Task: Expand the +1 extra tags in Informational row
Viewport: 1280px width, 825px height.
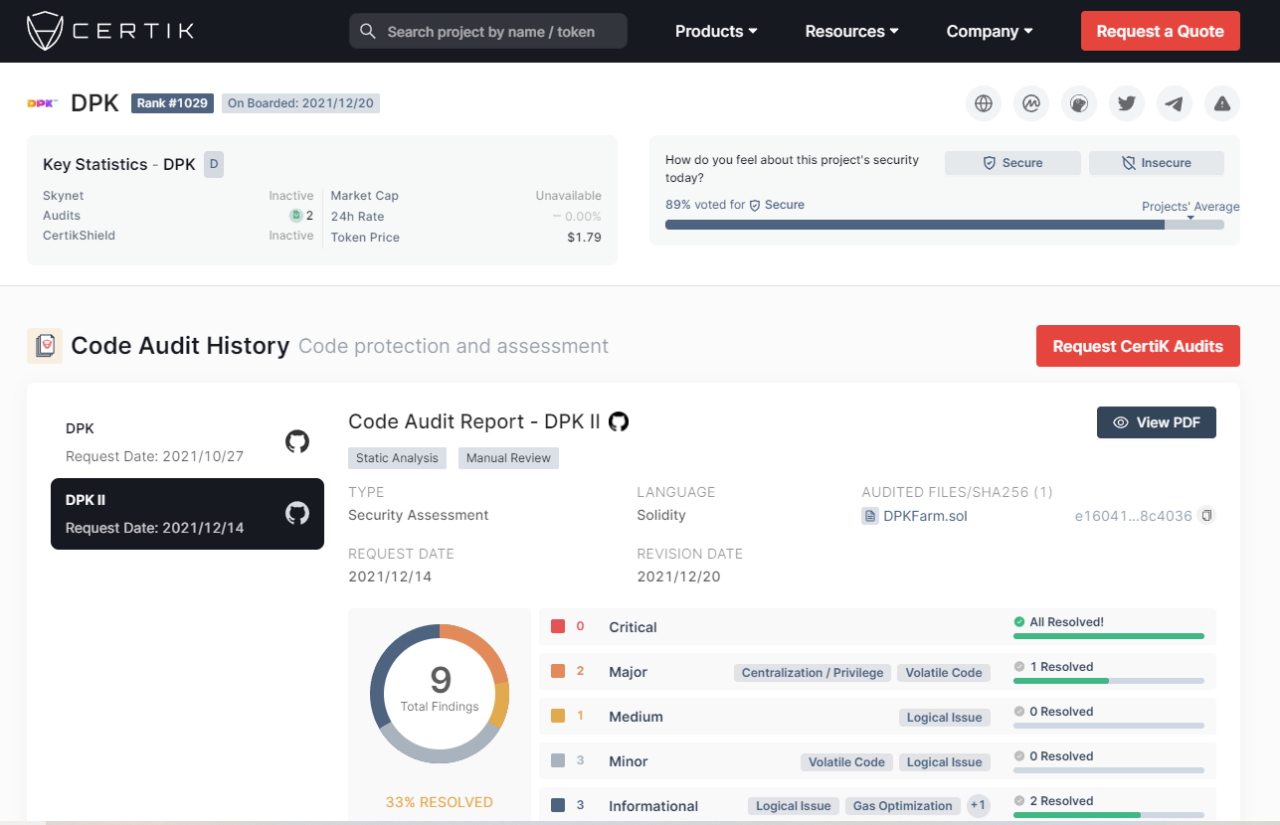Action: click(978, 806)
